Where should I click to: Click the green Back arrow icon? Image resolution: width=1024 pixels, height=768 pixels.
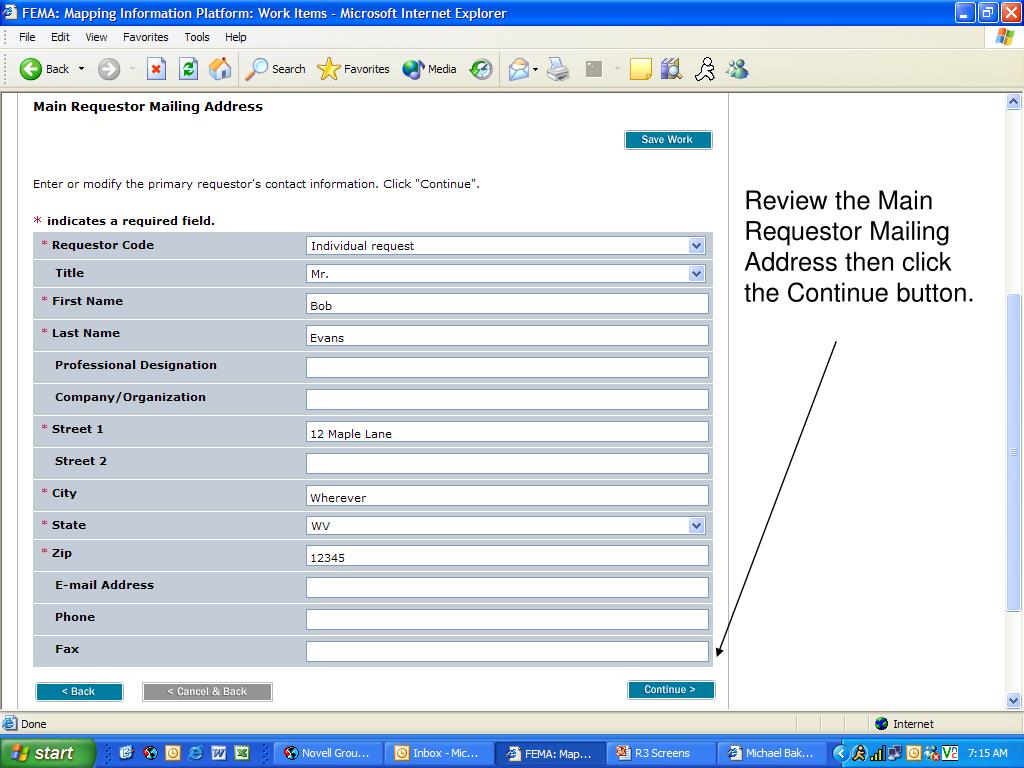tap(30, 69)
